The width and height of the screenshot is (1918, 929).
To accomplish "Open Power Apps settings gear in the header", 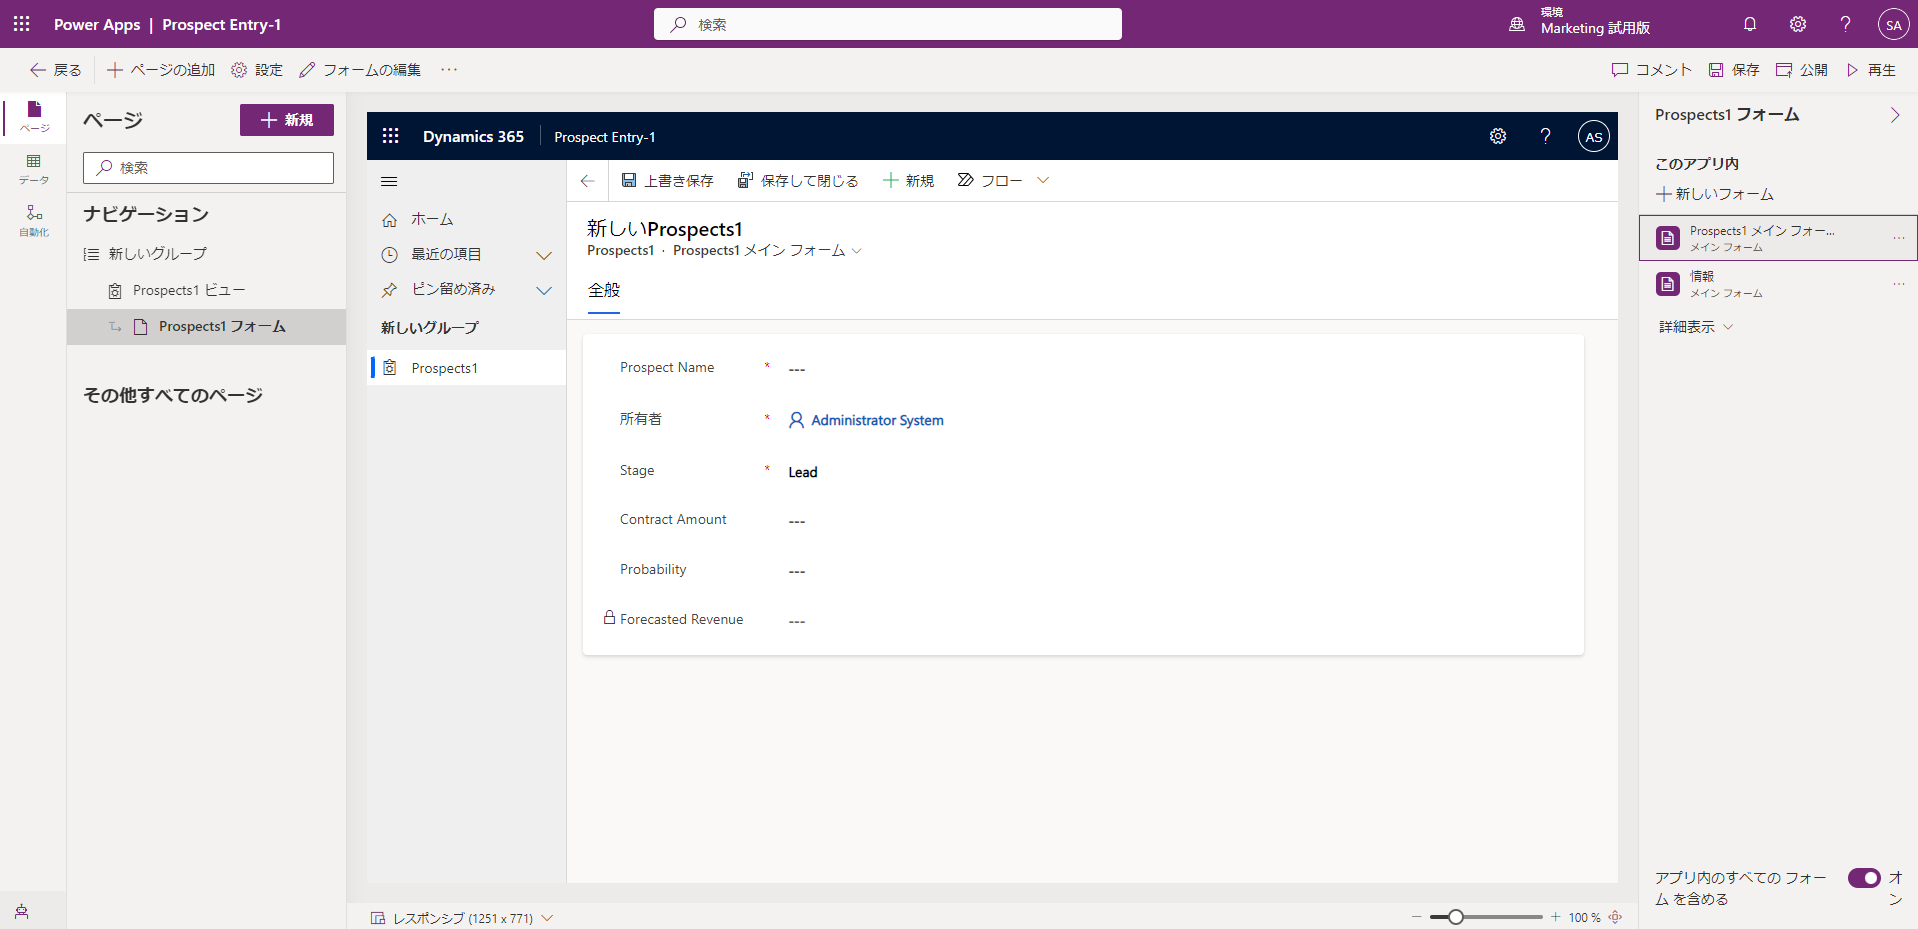I will click(1798, 24).
